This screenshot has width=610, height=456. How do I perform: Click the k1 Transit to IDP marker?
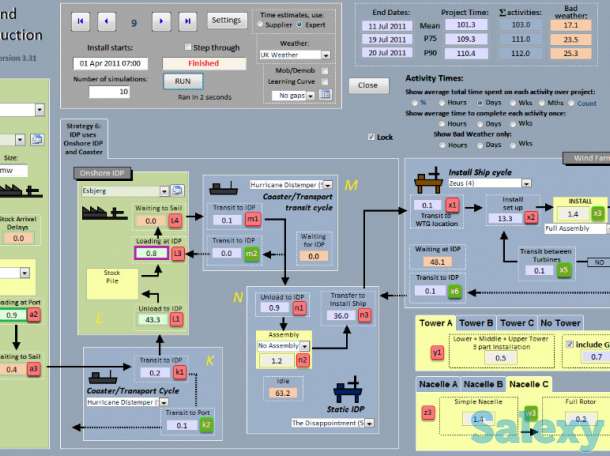tap(179, 372)
